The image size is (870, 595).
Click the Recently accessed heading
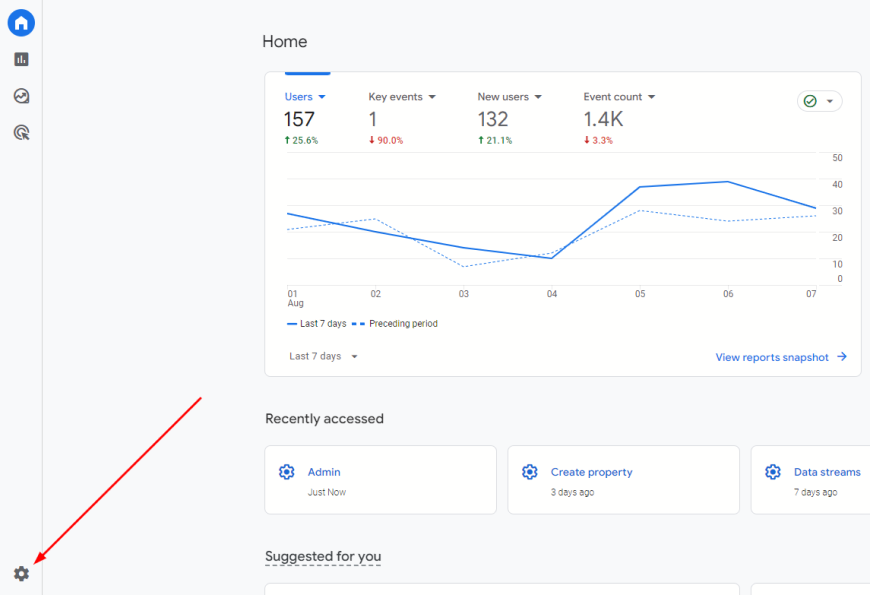click(x=324, y=418)
